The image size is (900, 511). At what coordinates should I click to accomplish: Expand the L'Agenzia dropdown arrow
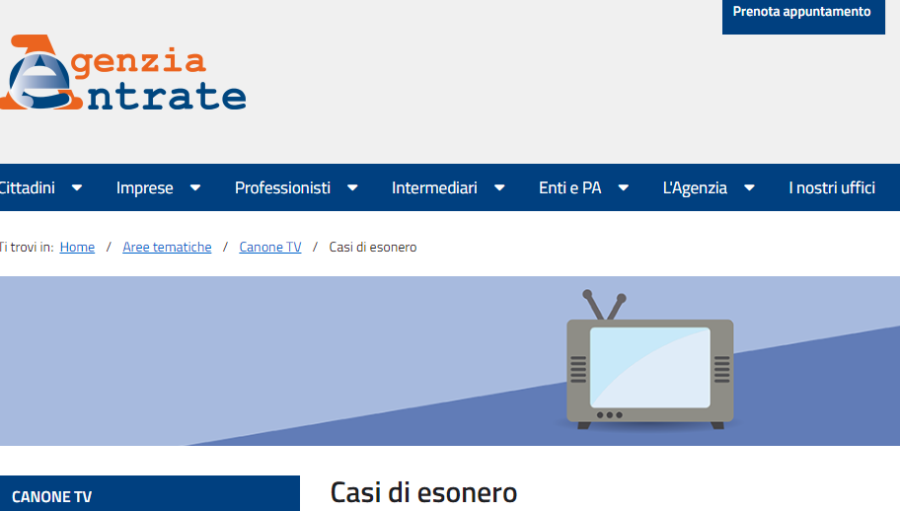coord(749,188)
